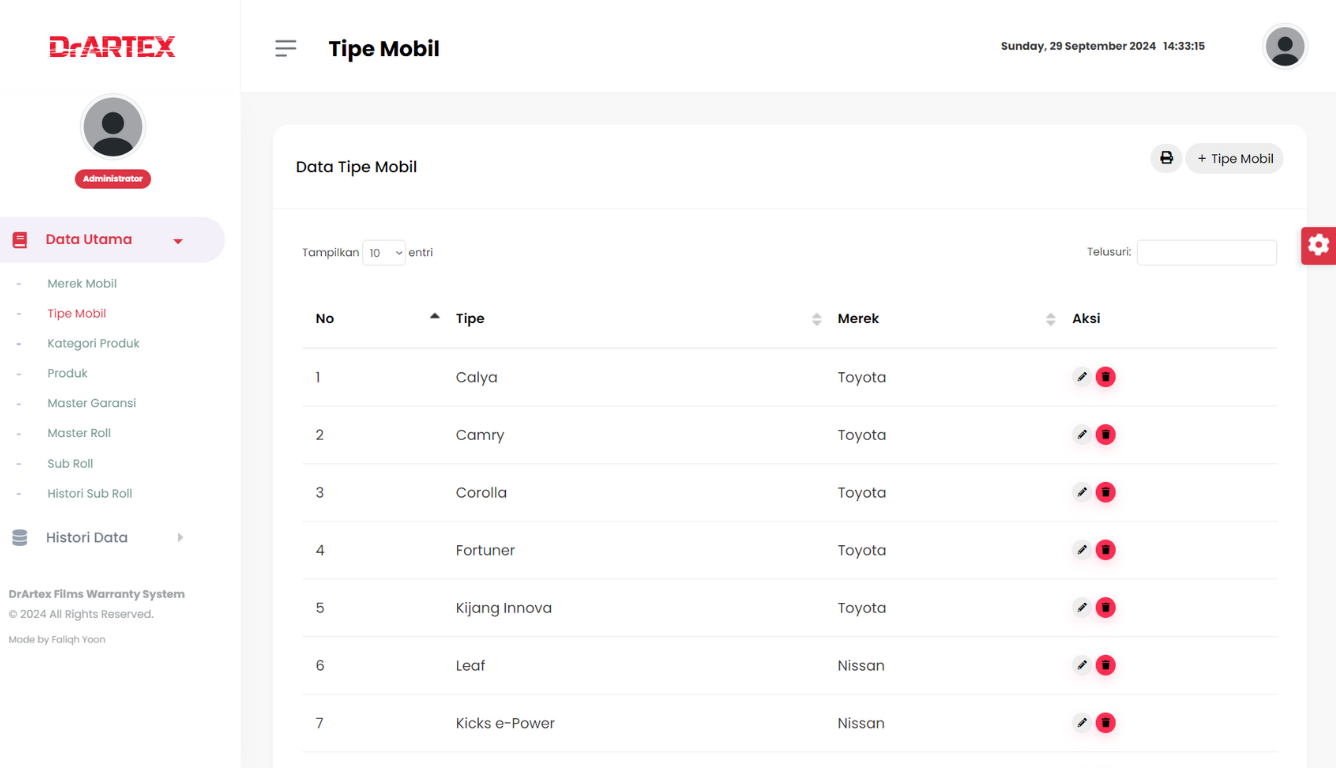The image size is (1336, 768).
Task: Go to Master Garansi page
Action: tap(92, 404)
